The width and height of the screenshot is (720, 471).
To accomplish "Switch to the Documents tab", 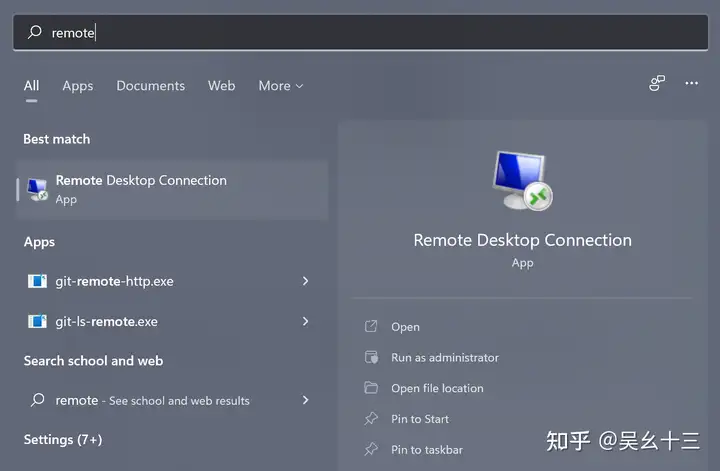I will [x=151, y=86].
